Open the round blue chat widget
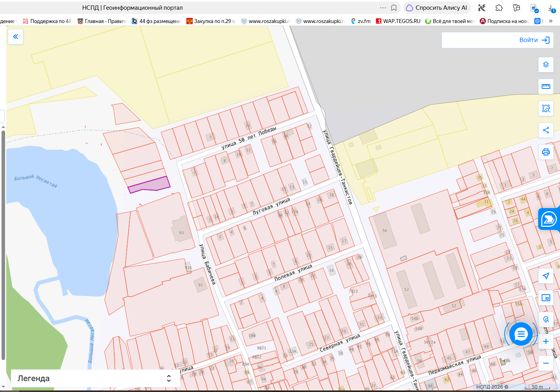This screenshot has height=392, width=560. pos(521,334)
